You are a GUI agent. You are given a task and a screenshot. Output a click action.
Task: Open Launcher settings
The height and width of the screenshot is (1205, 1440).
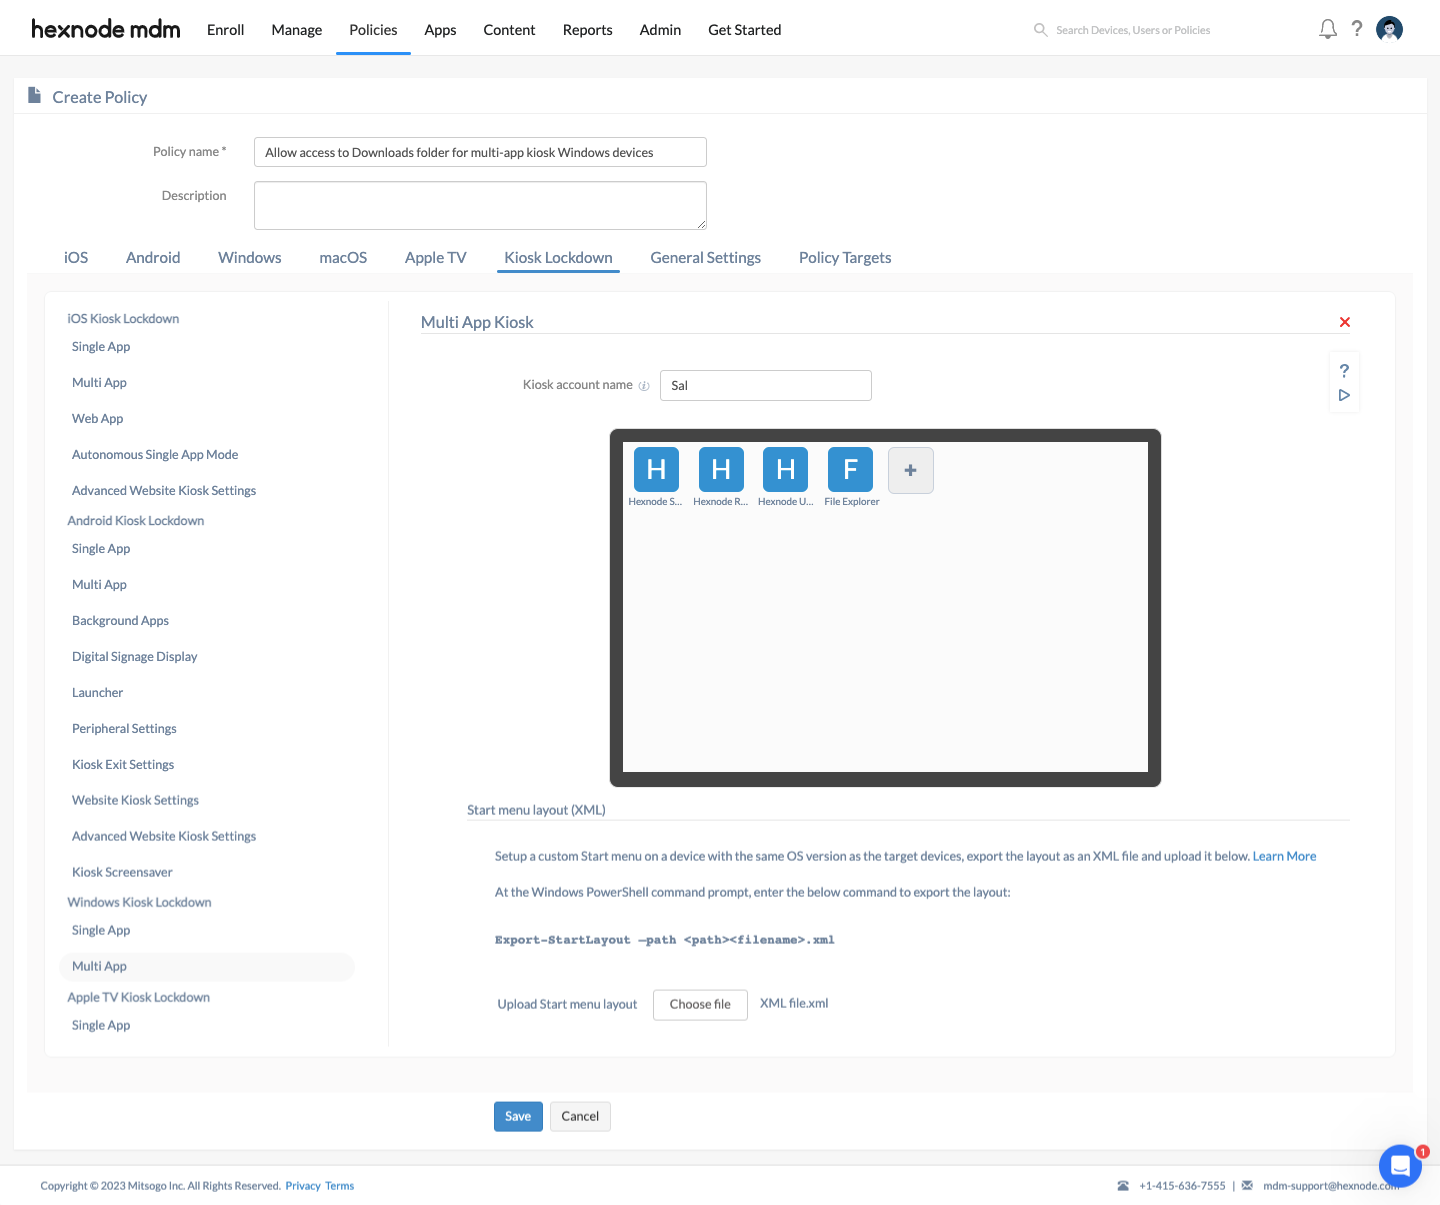pyautogui.click(x=98, y=692)
